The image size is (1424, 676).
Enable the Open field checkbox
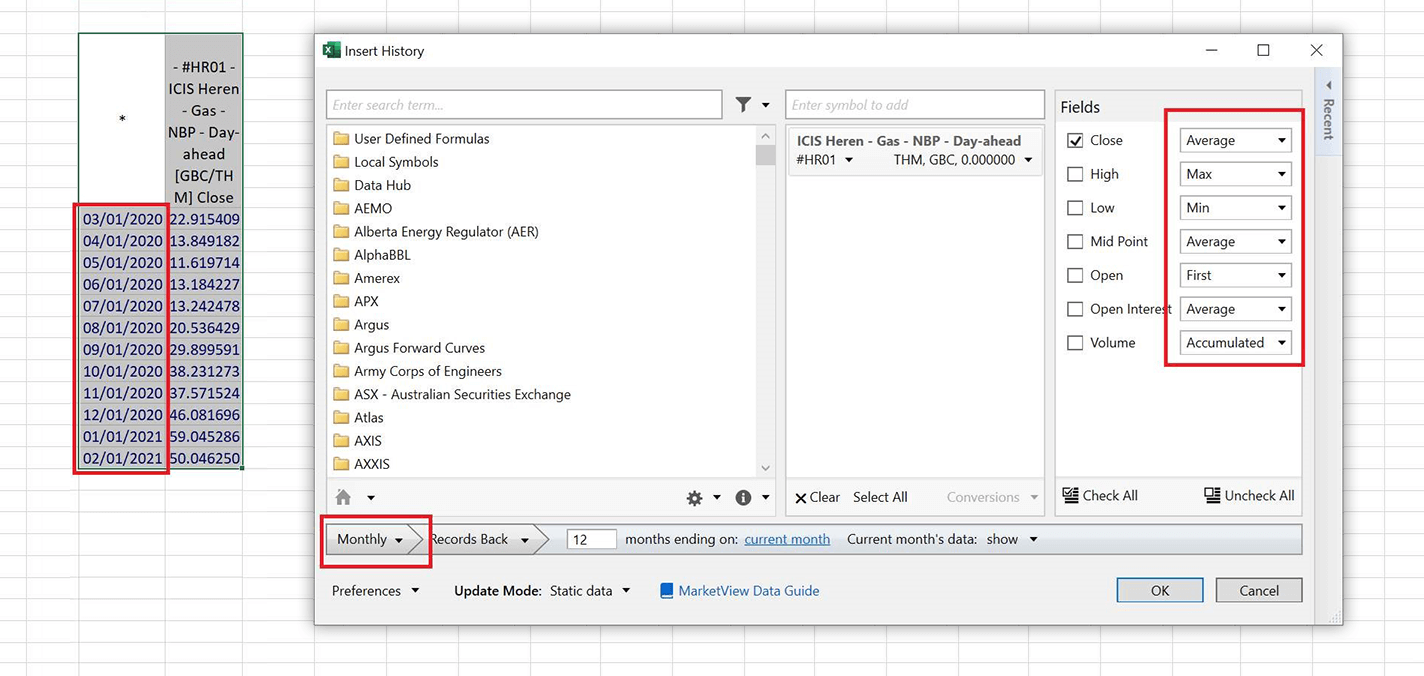(x=1075, y=275)
